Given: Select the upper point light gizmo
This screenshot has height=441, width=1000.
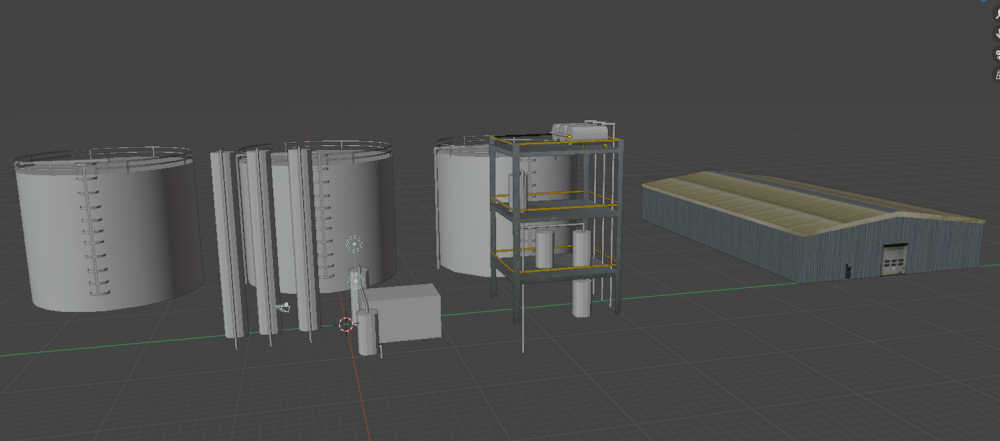Looking at the screenshot, I should (x=353, y=243).
